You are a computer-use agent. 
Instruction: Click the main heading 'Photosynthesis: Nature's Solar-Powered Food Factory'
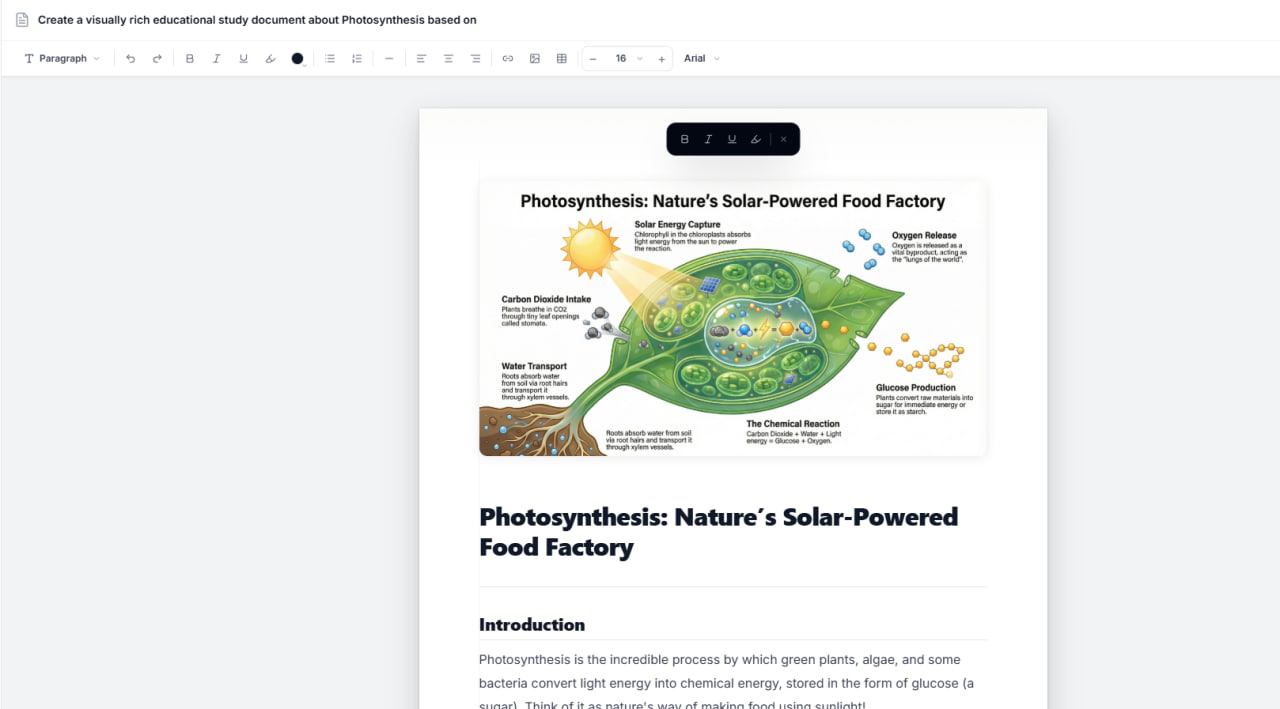coord(718,532)
